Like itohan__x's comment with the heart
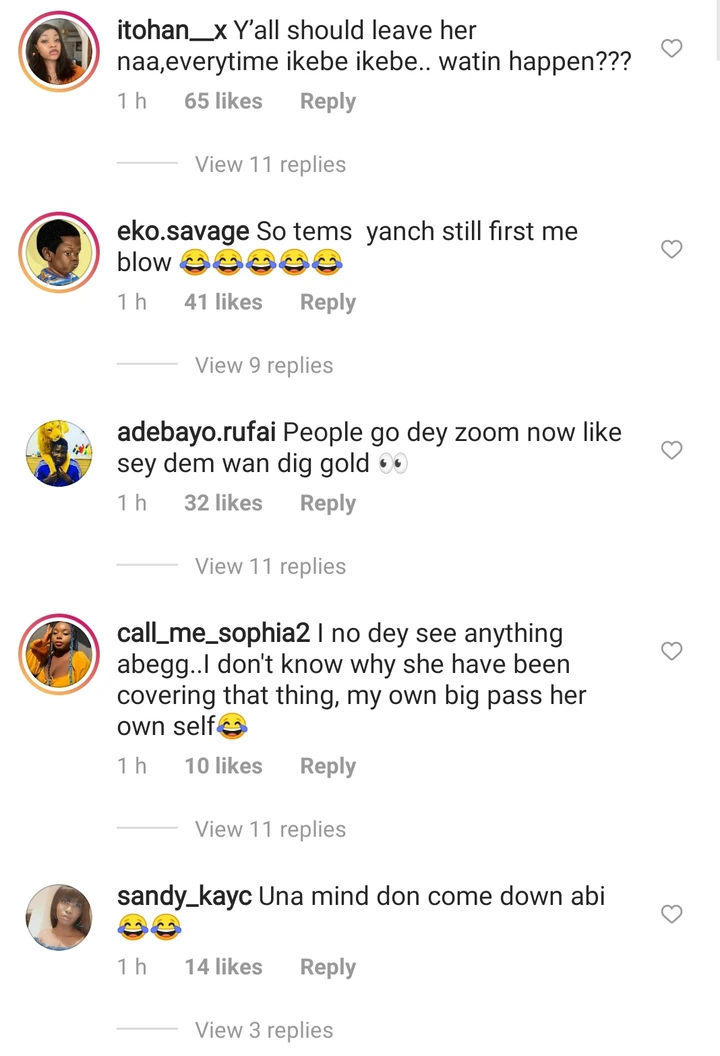Viewport: 720px width, 1056px height. pyautogui.click(x=673, y=48)
